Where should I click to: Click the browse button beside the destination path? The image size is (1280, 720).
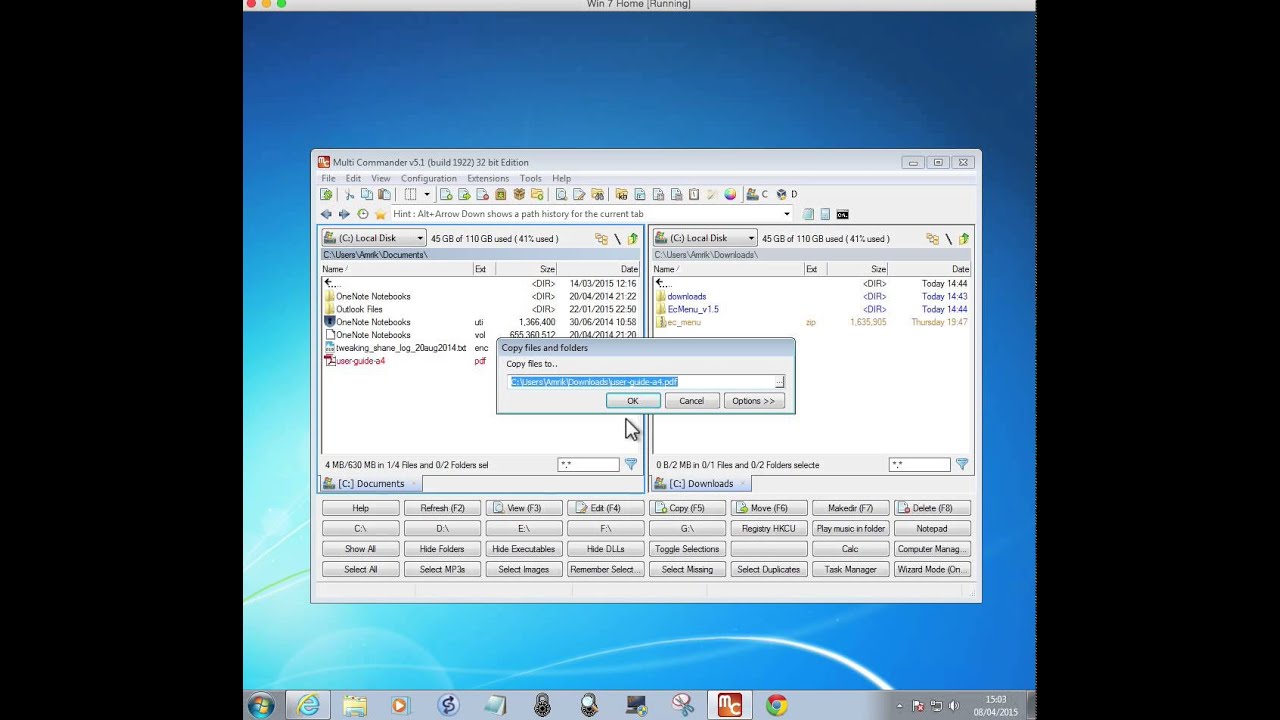(779, 382)
